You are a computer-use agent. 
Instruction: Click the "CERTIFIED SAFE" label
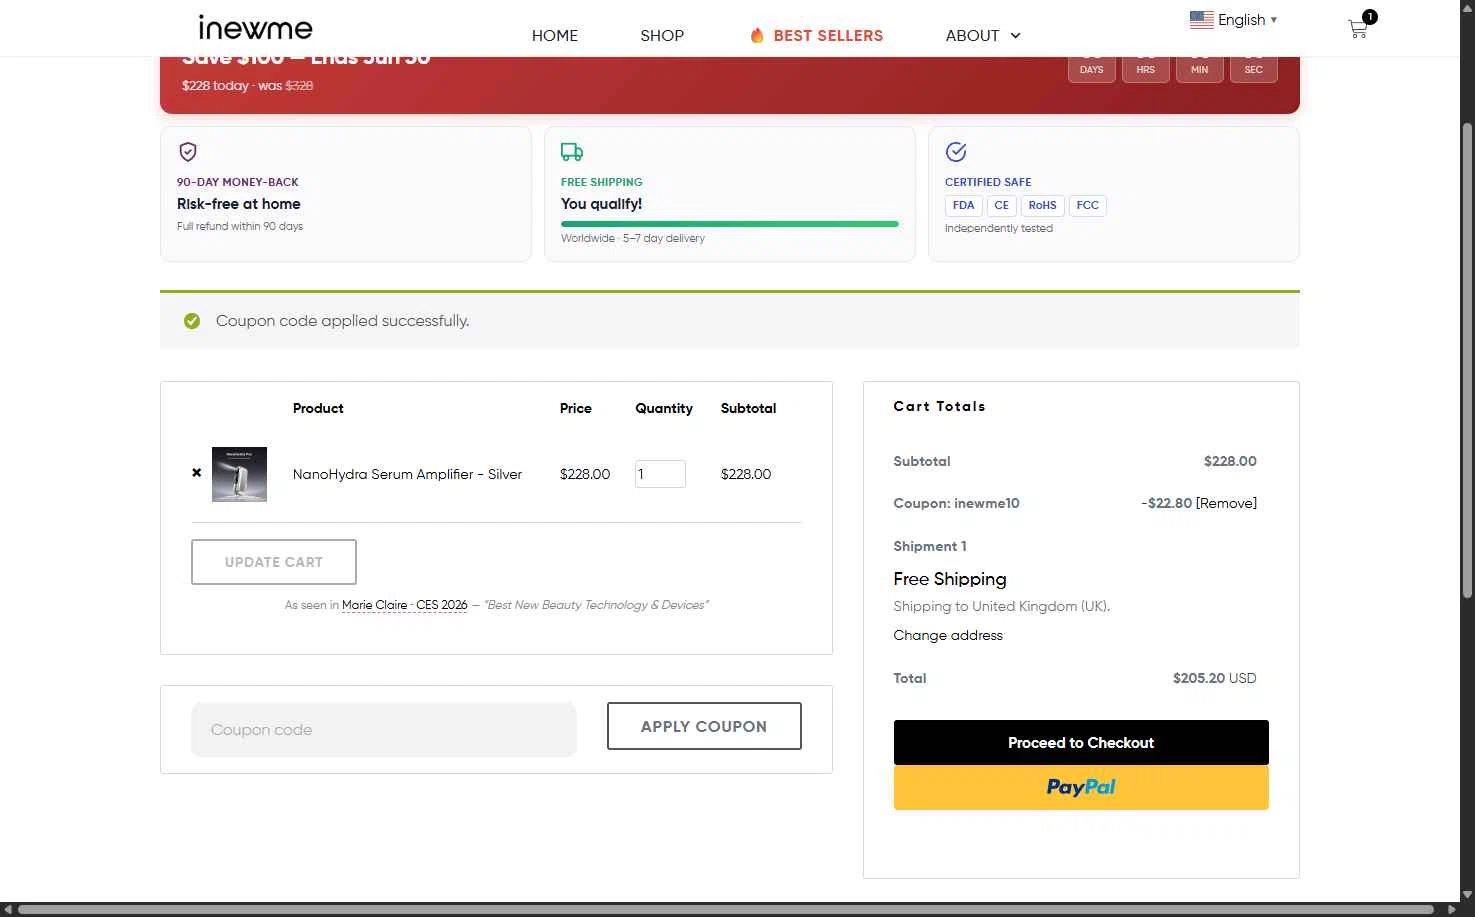click(988, 182)
